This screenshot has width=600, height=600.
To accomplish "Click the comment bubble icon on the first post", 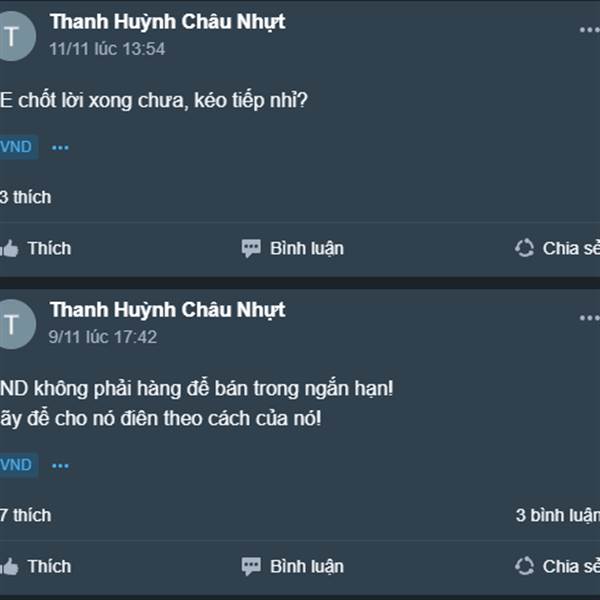I will tap(251, 248).
